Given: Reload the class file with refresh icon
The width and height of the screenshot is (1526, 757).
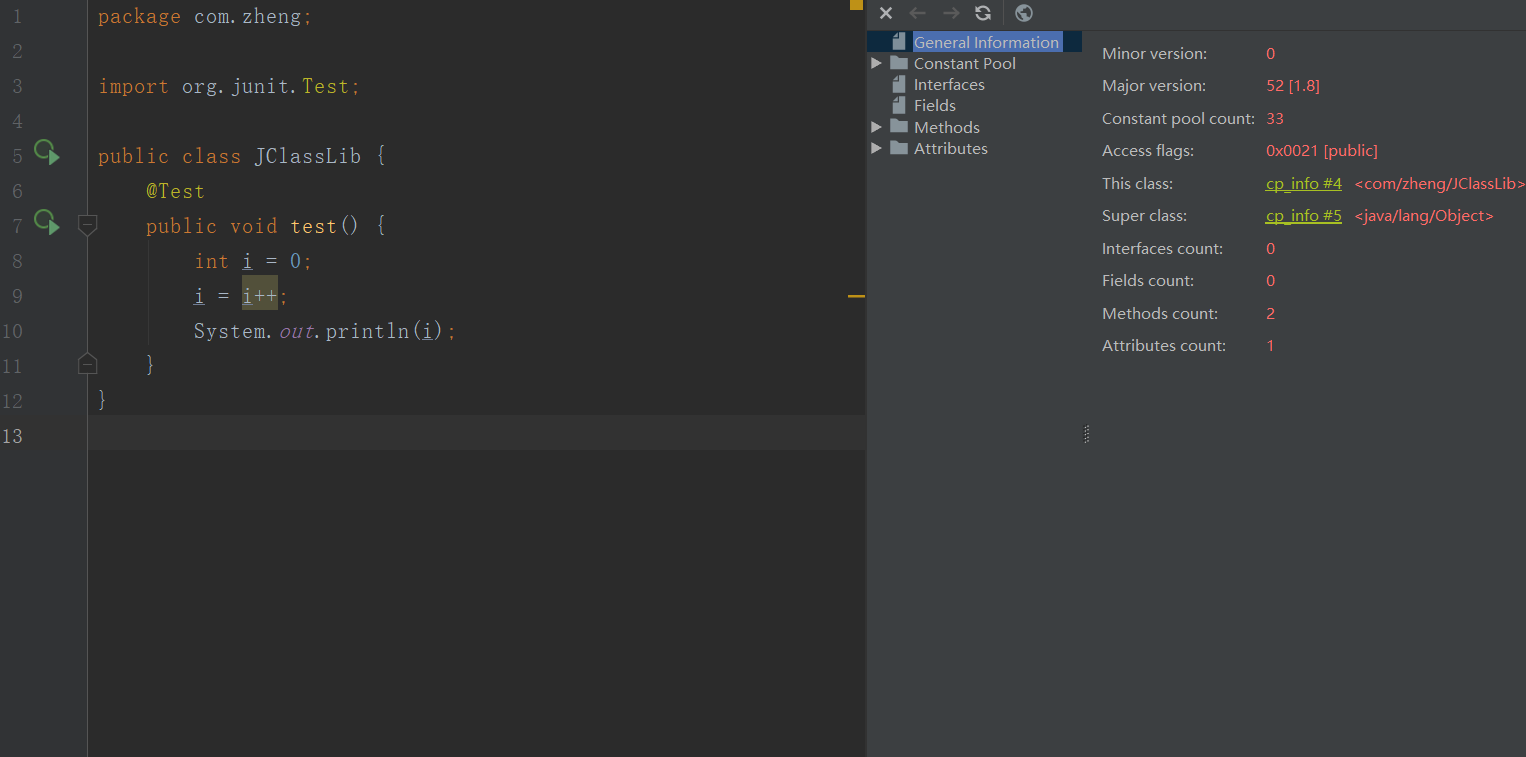Looking at the screenshot, I should [x=983, y=13].
